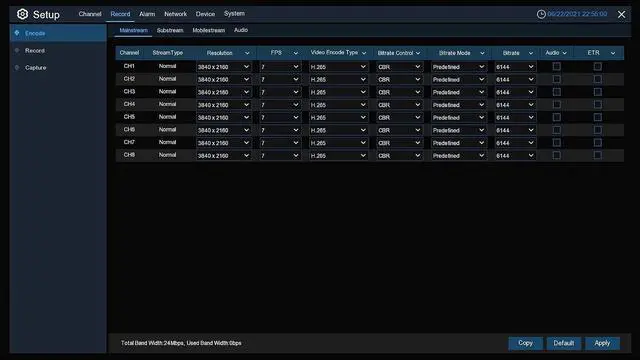Switch to the Mobilestream tab
This screenshot has width=640, height=360.
coord(209,30)
